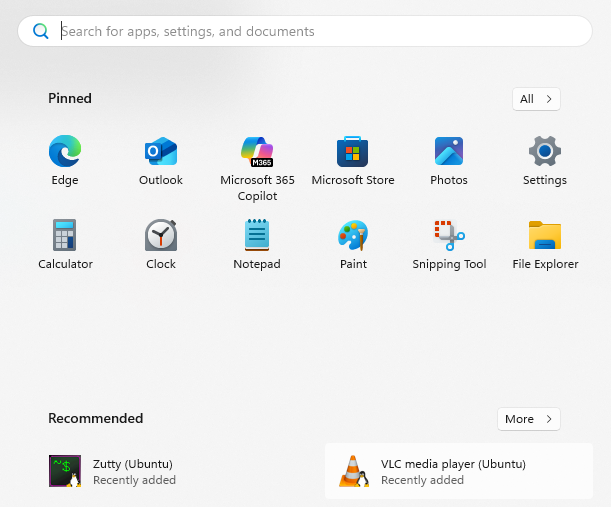Open File Explorer from pinned apps
The width and height of the screenshot is (611, 507).
[x=545, y=244]
